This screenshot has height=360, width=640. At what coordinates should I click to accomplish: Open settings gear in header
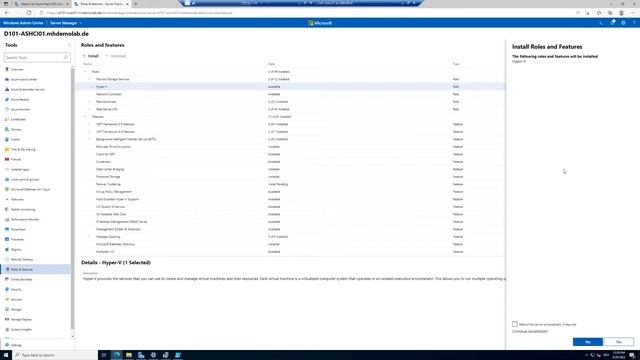point(623,23)
